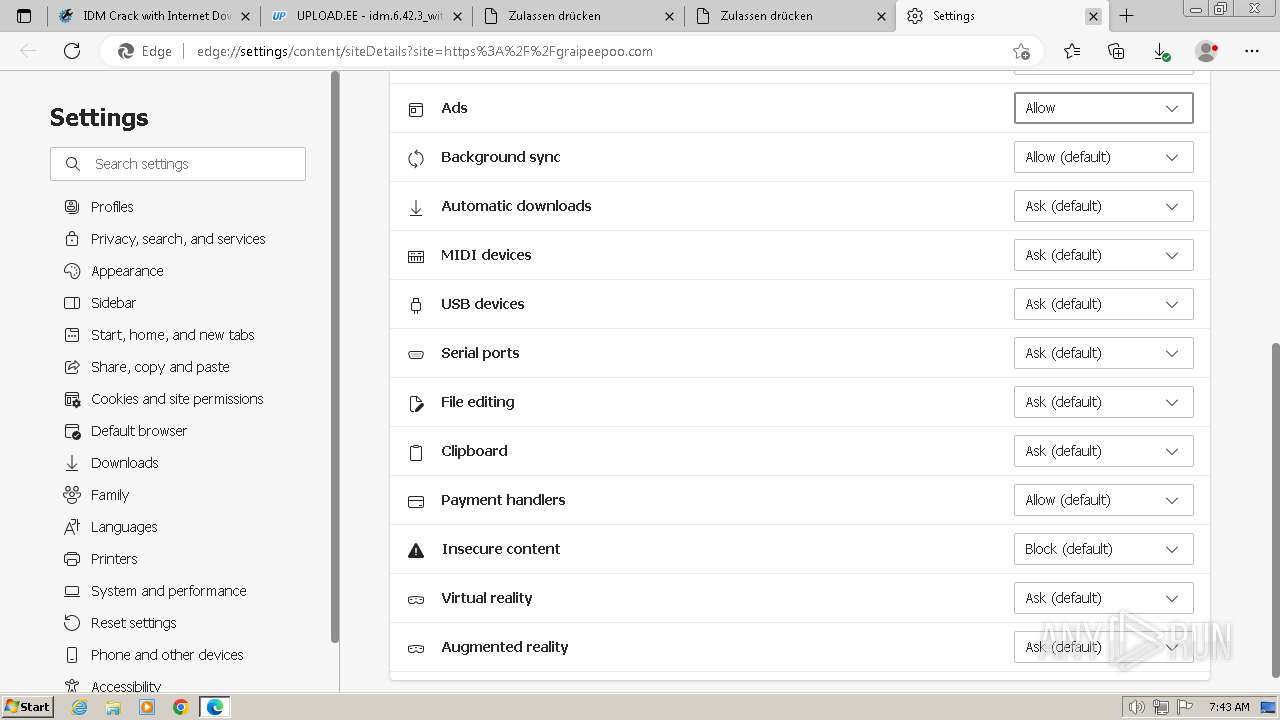Open Virtual reality permission dropdown
This screenshot has width=1280, height=720.
coord(1103,598)
